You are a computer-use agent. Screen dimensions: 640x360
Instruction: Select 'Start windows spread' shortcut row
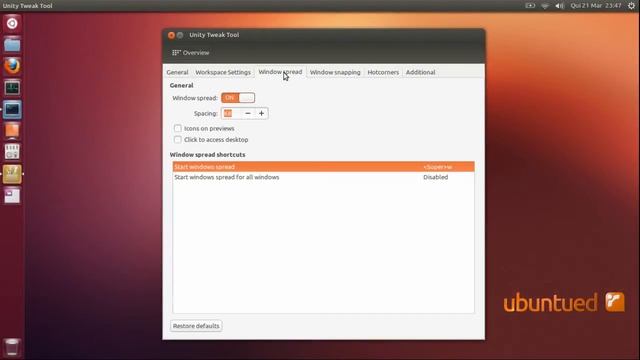[323, 167]
